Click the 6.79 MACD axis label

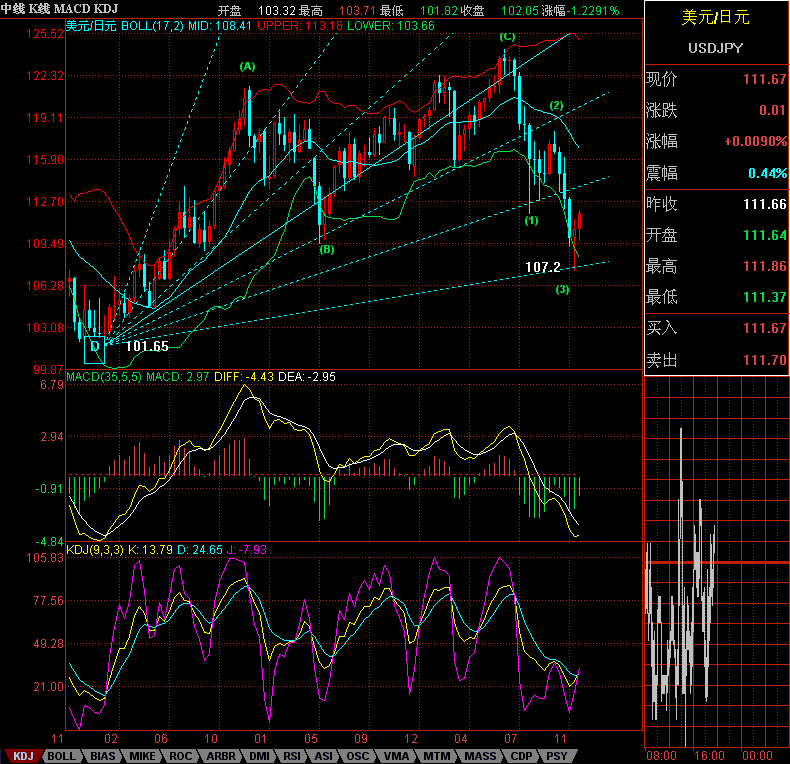click(x=52, y=385)
